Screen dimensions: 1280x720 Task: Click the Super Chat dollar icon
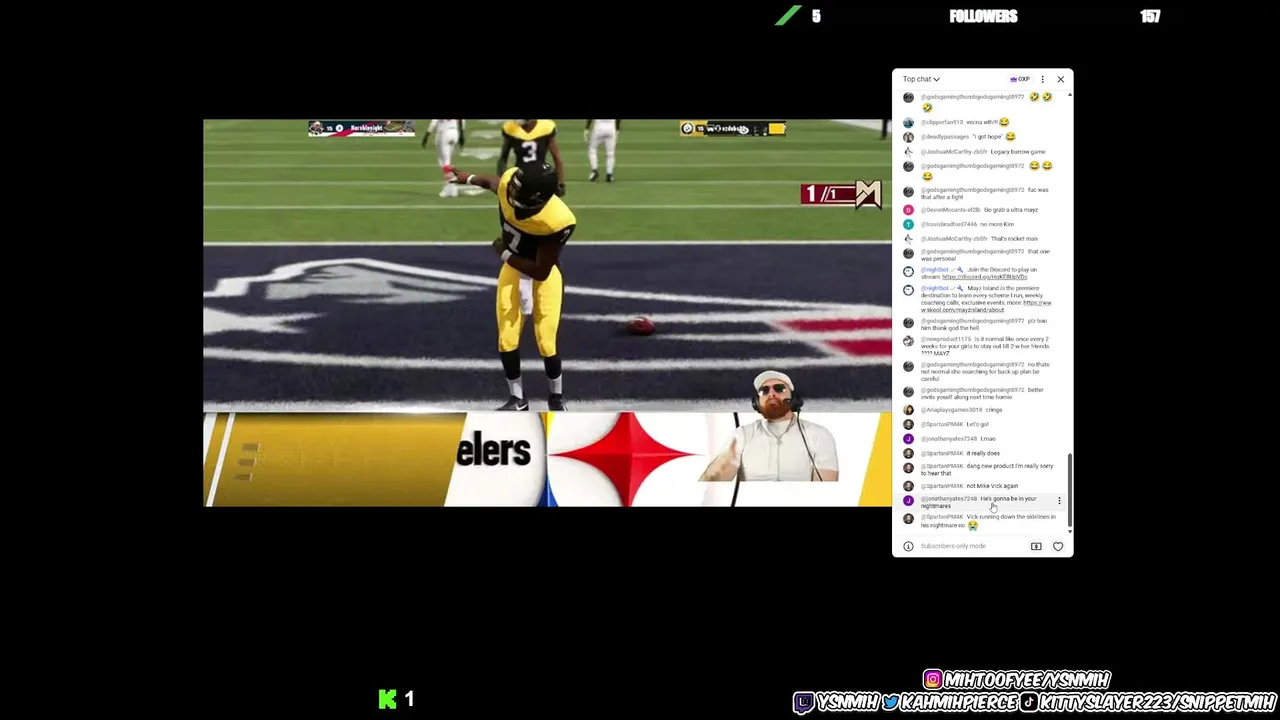point(1036,546)
